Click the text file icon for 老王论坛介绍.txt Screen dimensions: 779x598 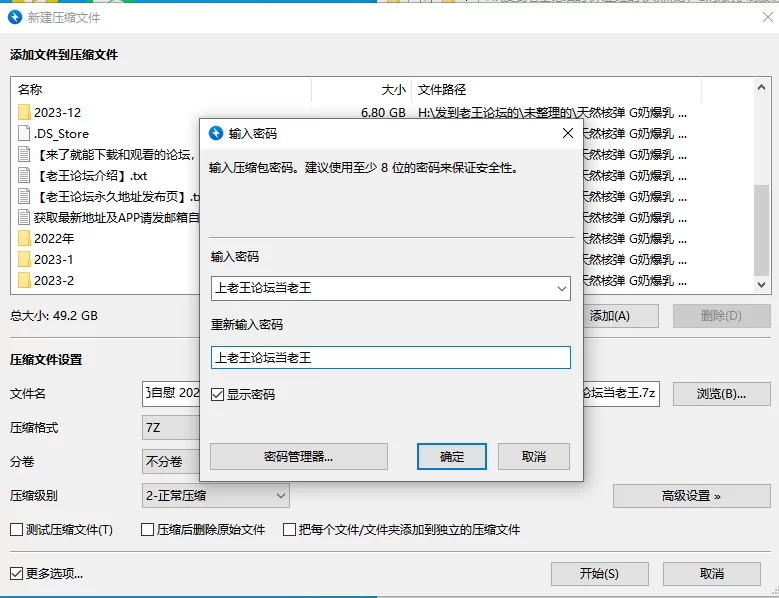point(24,175)
